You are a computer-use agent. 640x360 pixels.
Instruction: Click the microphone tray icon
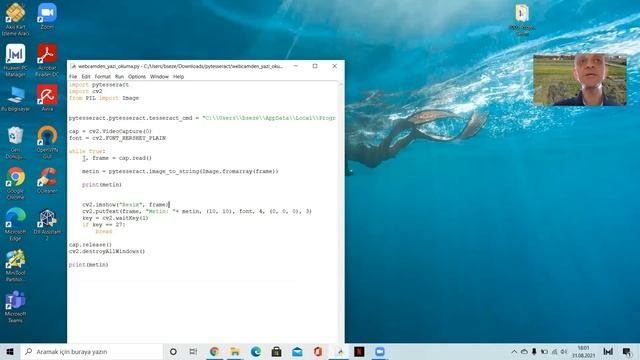coord(534,351)
